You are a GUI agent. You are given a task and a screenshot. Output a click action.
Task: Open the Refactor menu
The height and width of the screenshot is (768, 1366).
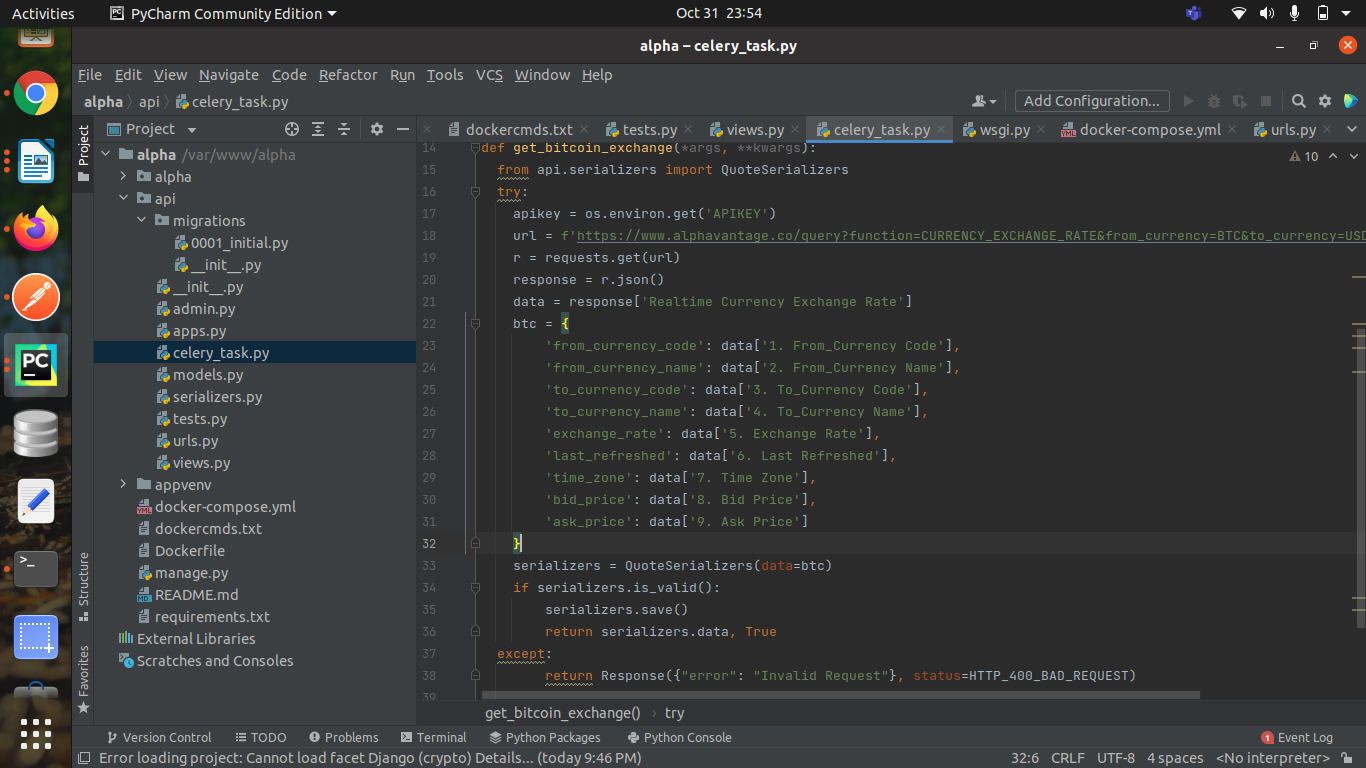[348, 75]
